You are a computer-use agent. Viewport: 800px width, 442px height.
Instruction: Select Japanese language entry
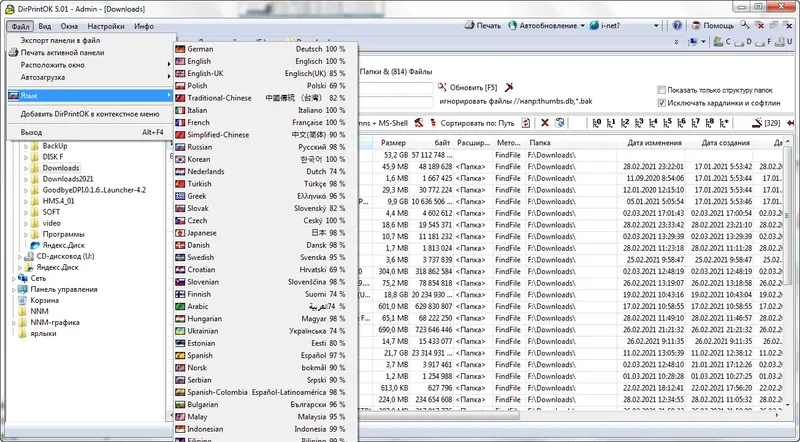click(265, 233)
